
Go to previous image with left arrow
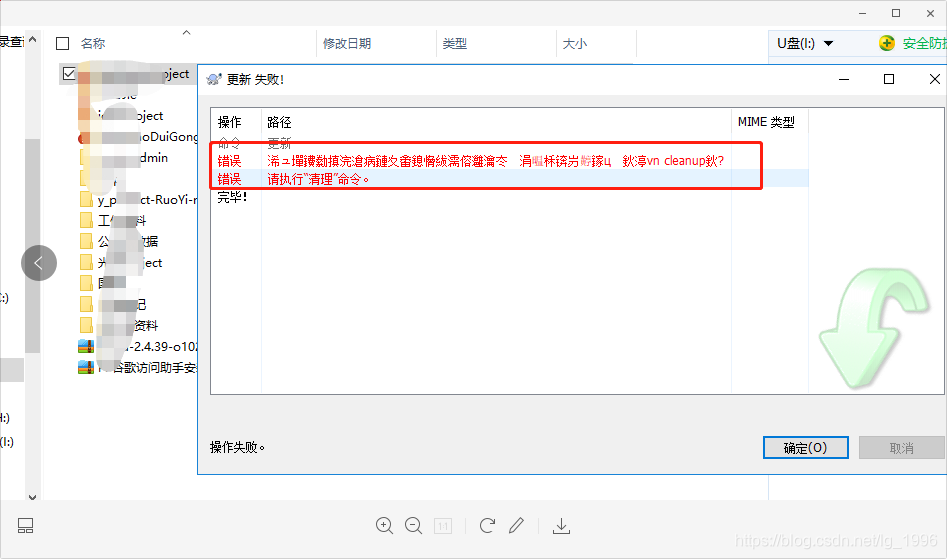click(x=39, y=263)
